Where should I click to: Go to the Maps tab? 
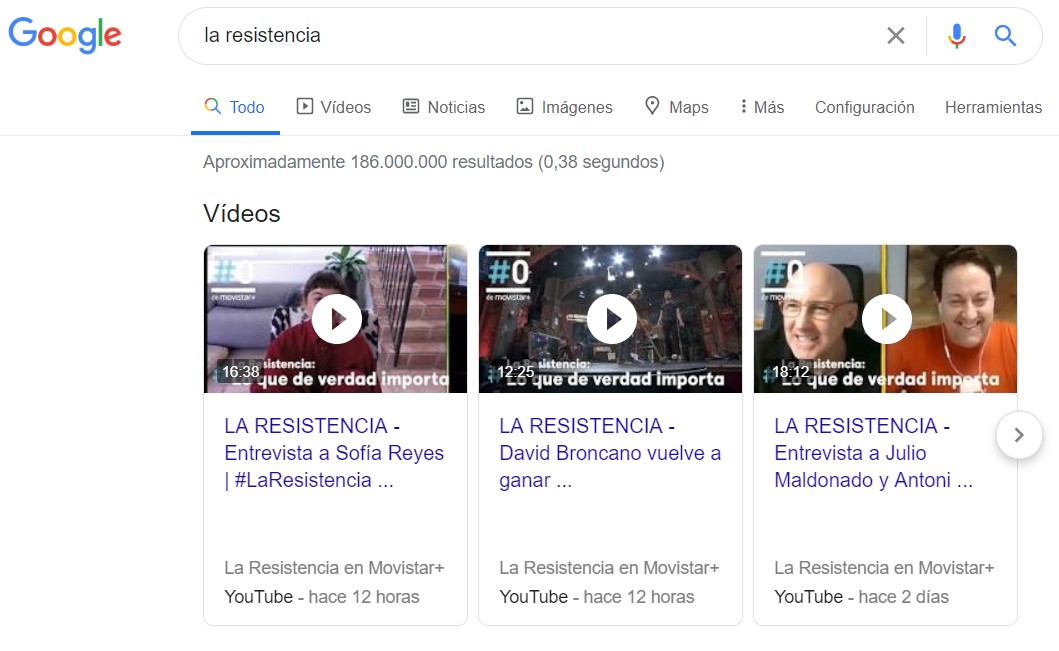[676, 107]
